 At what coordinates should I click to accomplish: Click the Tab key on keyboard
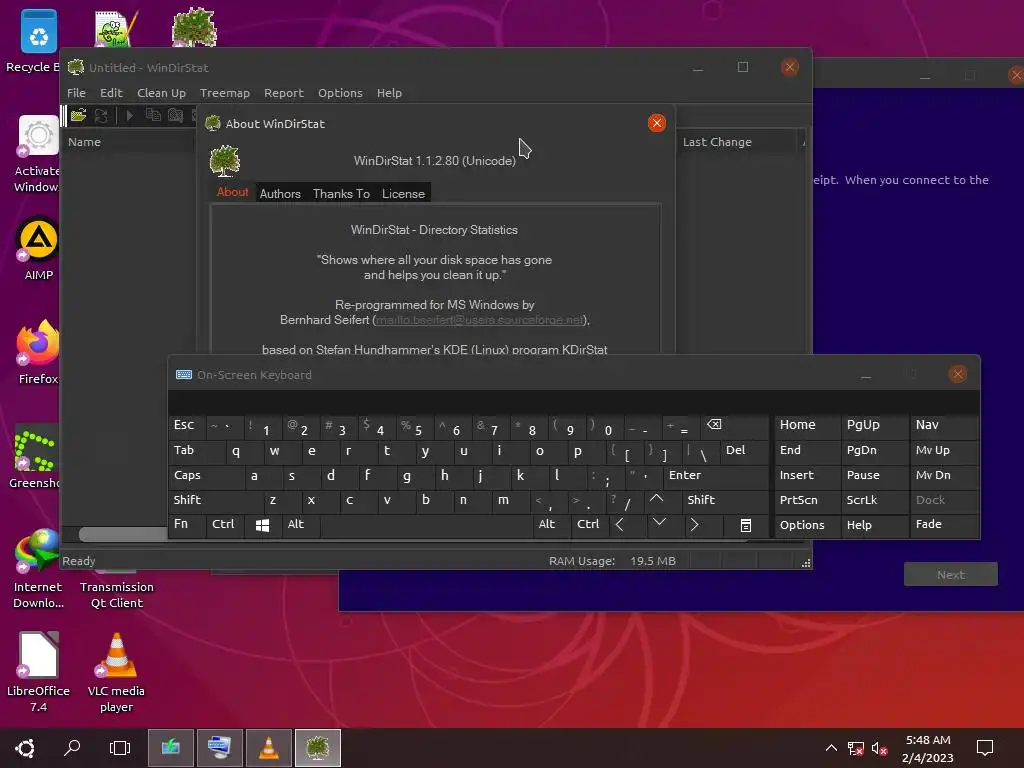(x=198, y=451)
